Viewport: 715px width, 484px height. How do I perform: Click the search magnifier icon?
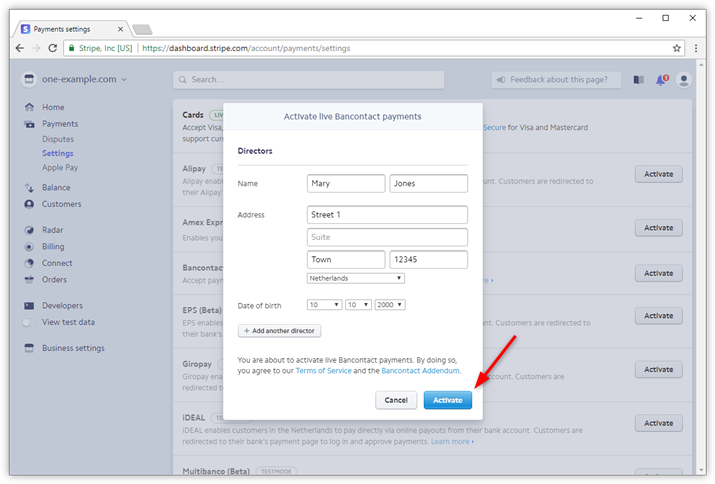pos(182,80)
